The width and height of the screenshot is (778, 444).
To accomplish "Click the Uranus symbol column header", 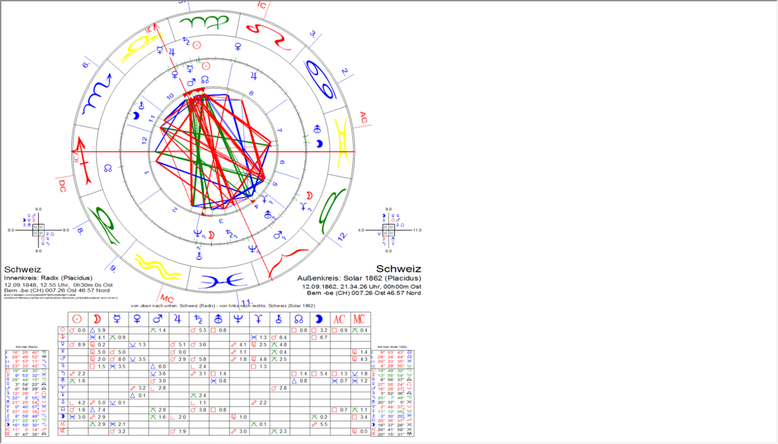I will coord(218,319).
